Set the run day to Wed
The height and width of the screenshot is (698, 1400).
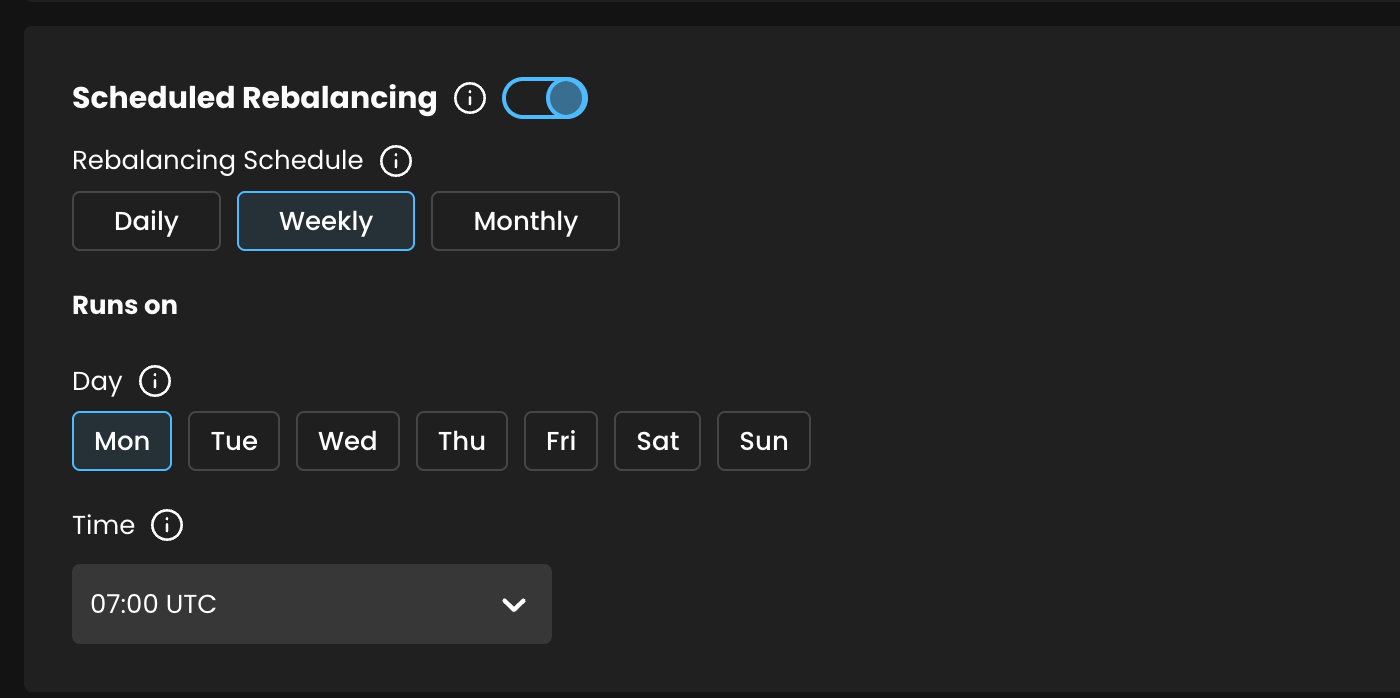tap(348, 441)
